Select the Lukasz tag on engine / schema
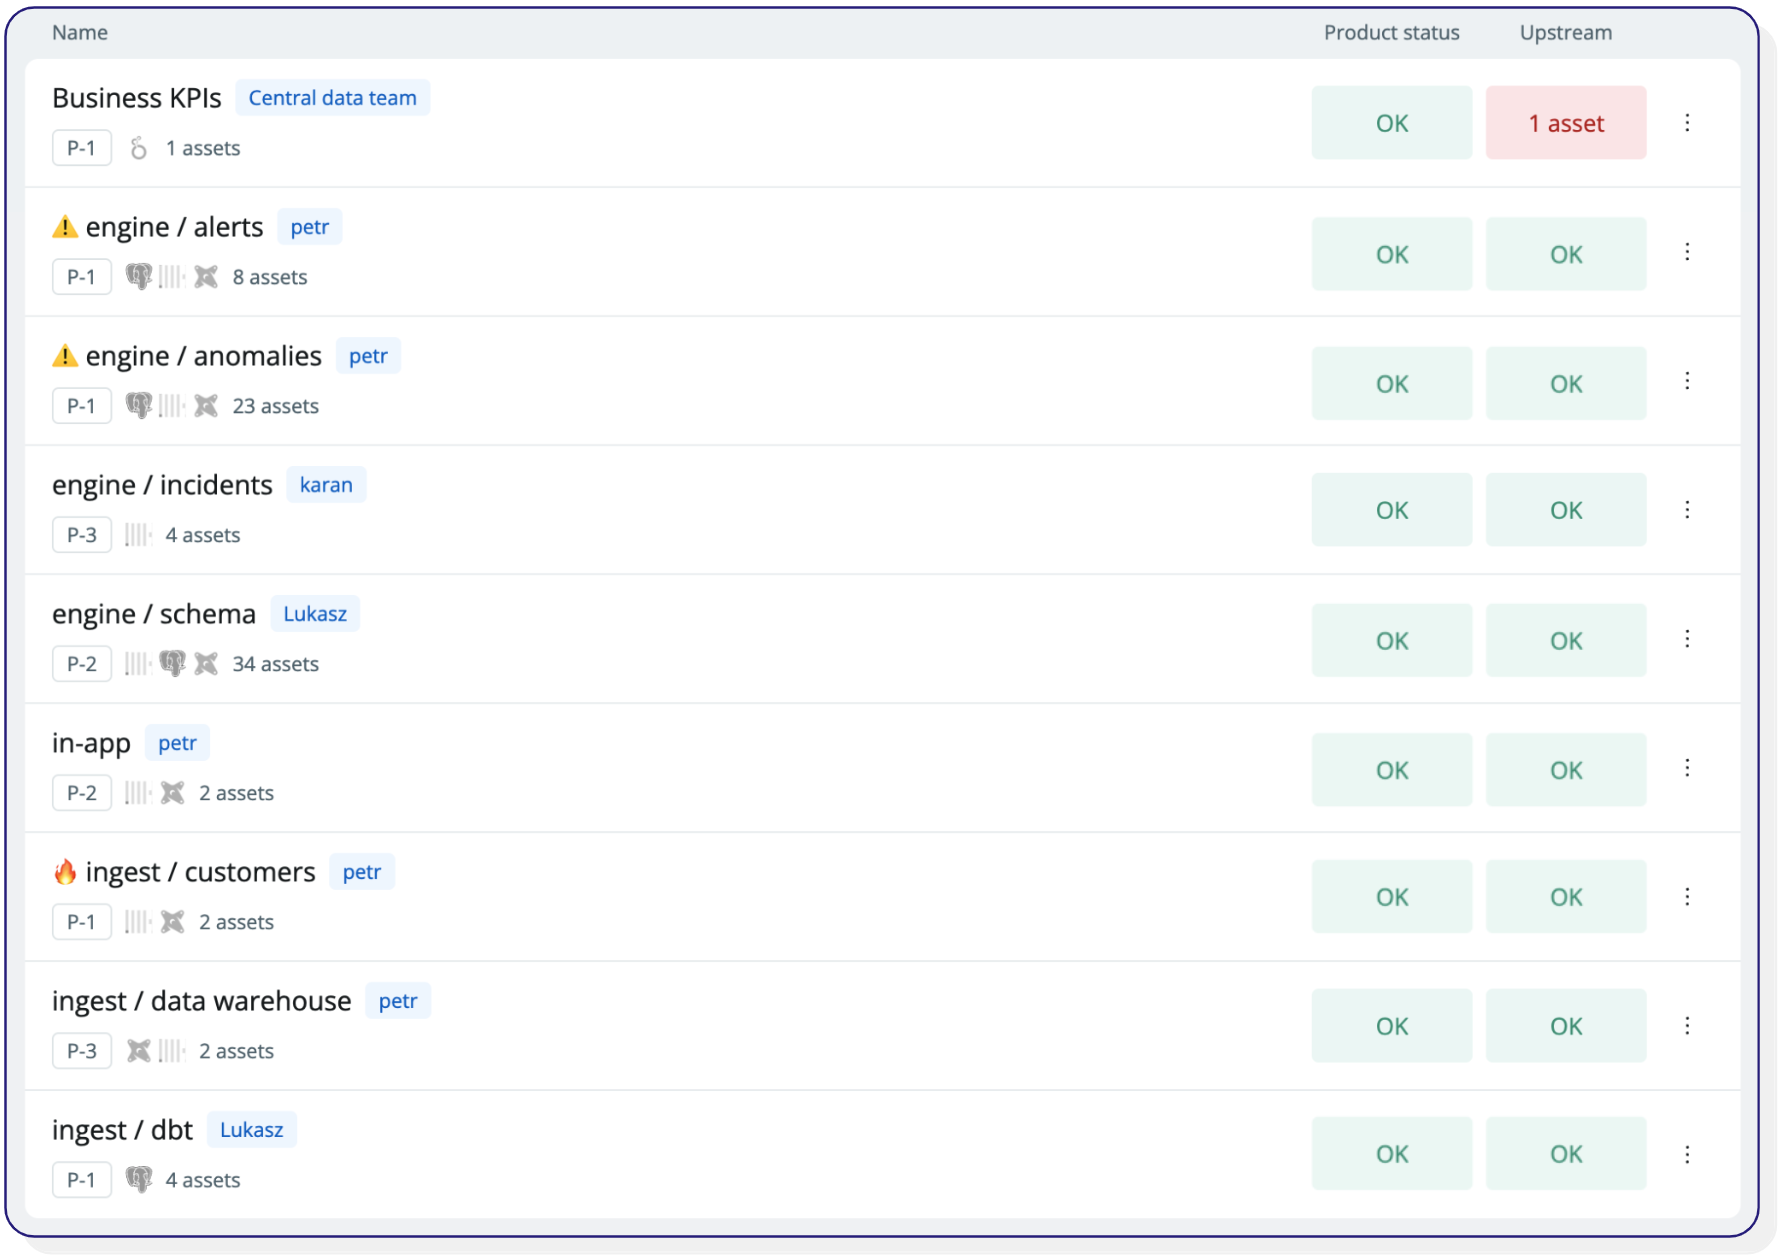1786x1260 pixels. click(x=315, y=614)
